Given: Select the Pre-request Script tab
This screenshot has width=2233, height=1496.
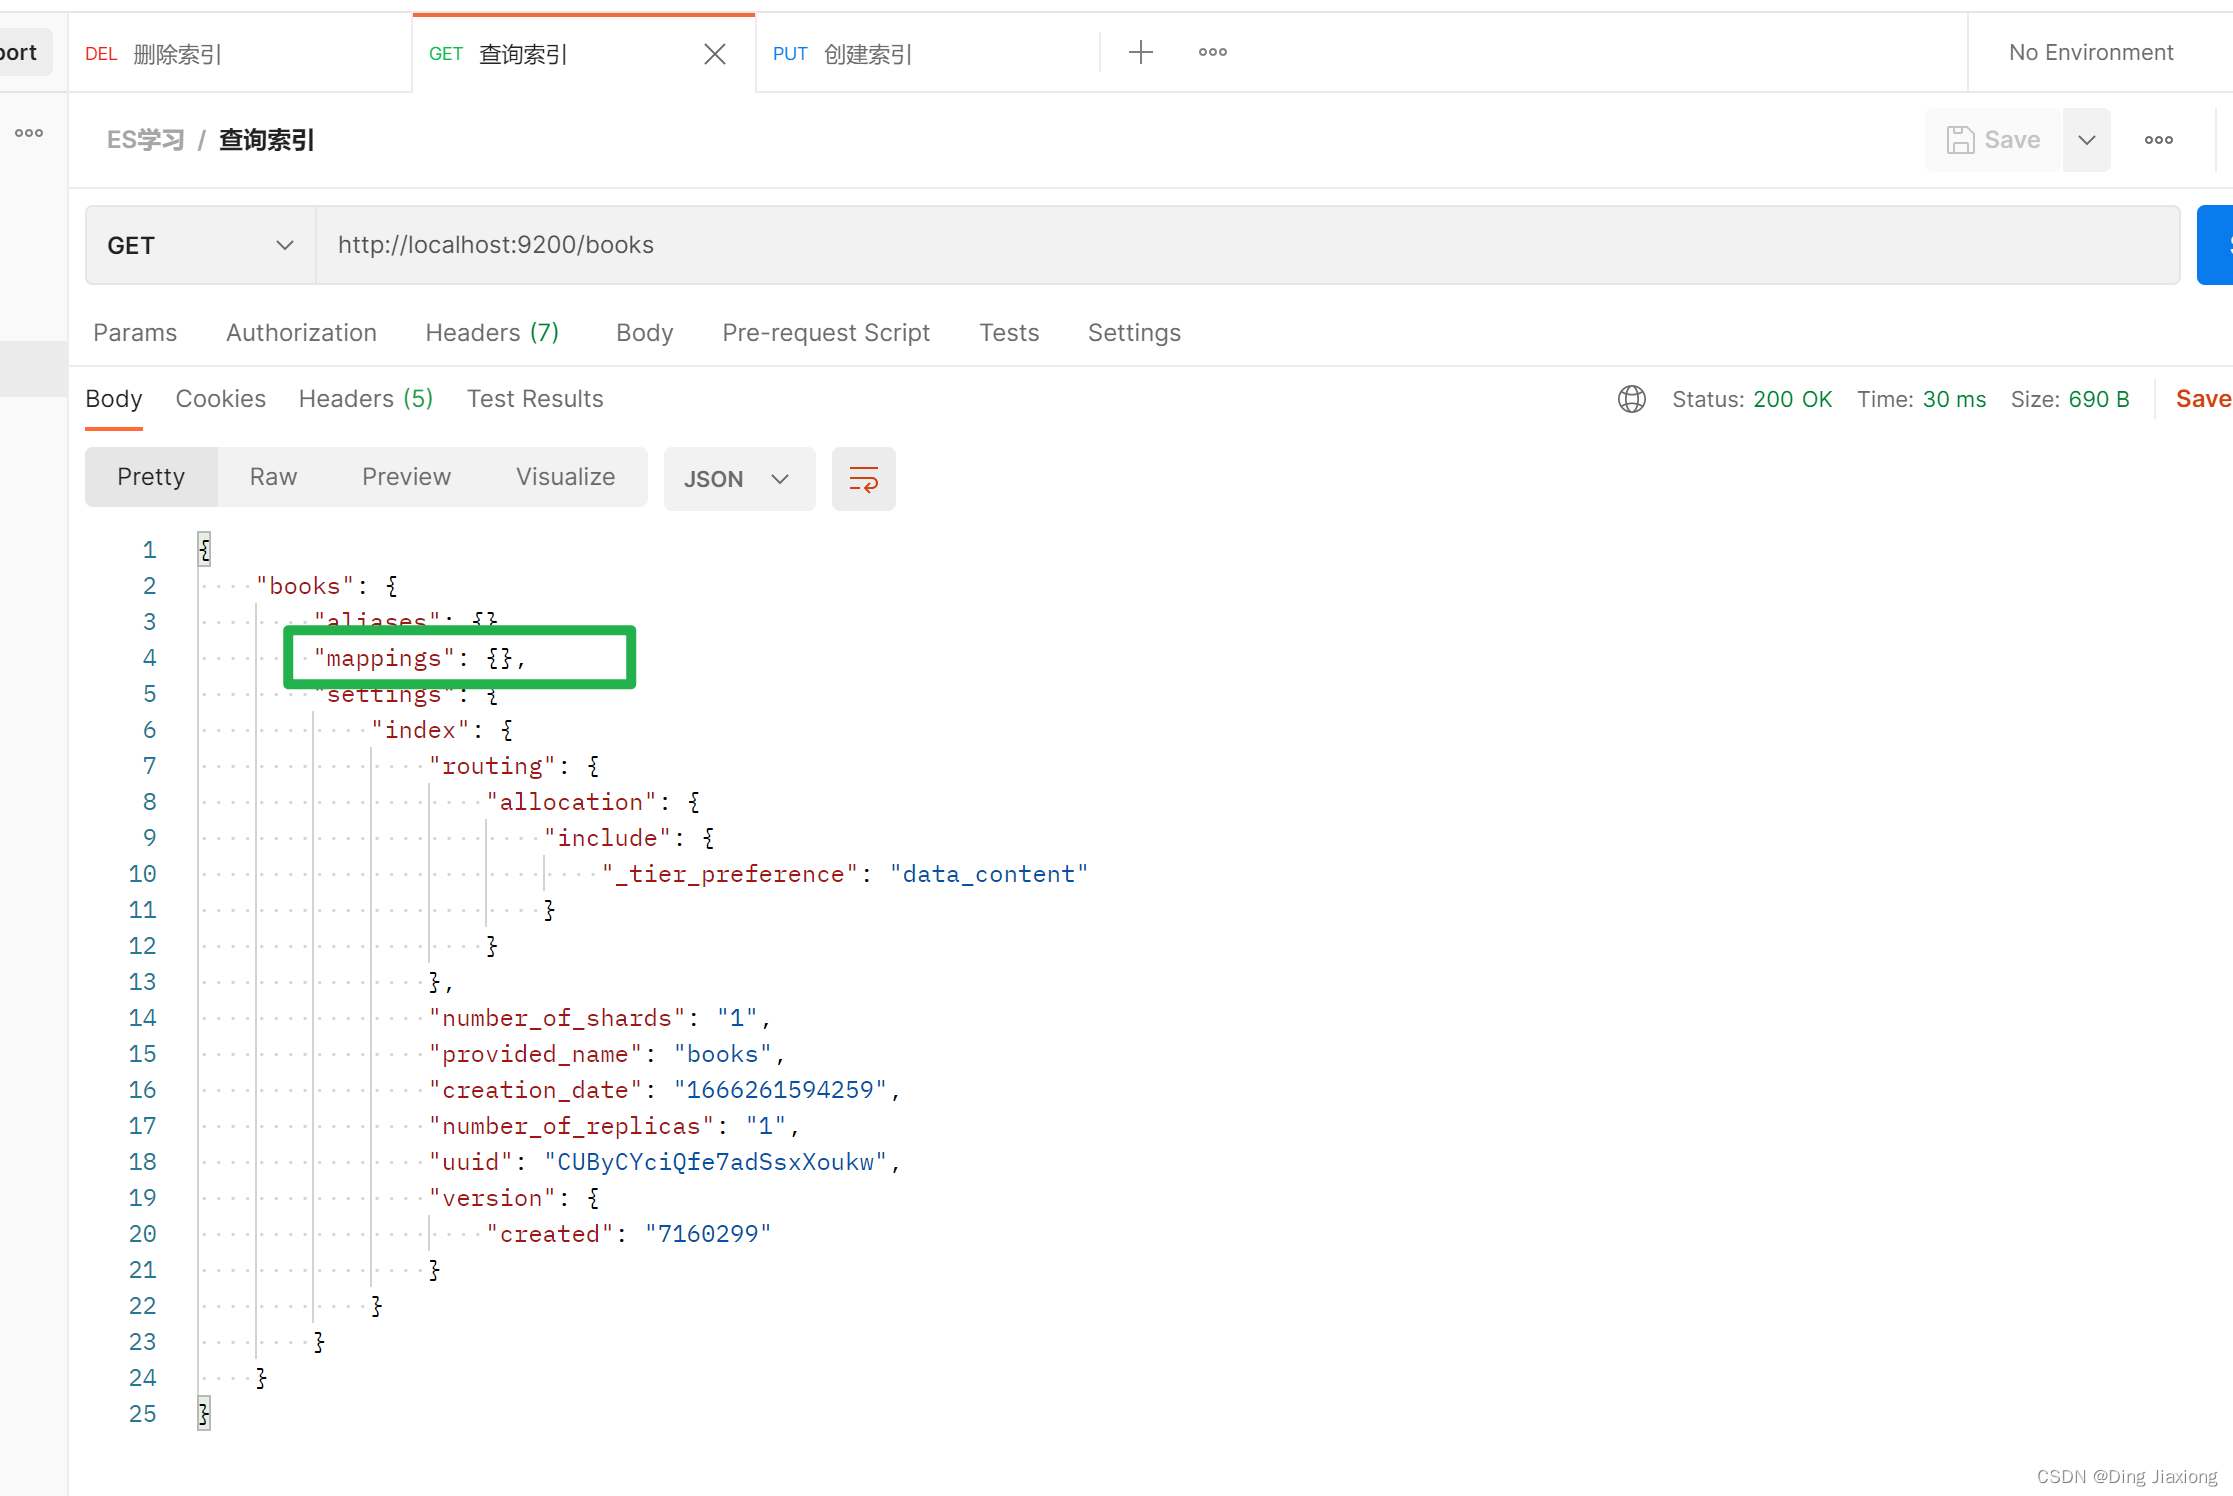Looking at the screenshot, I should point(826,332).
